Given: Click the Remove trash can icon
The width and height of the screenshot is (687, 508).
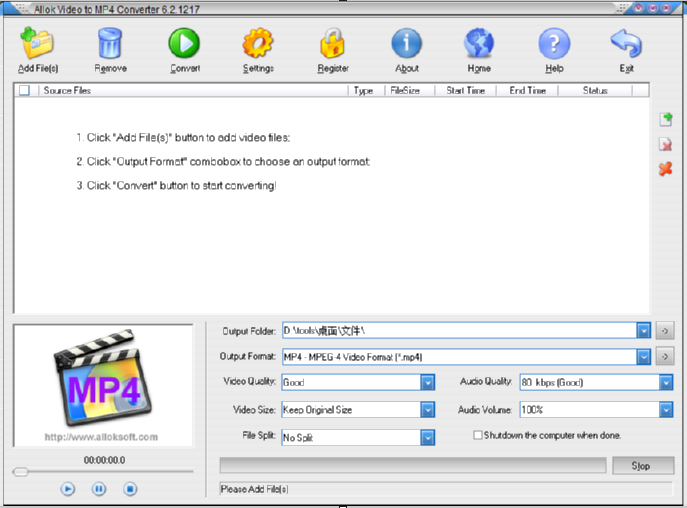Looking at the screenshot, I should coord(110,43).
